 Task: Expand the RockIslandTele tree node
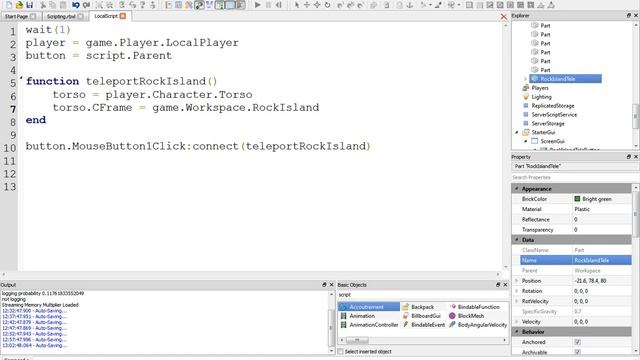click(x=525, y=79)
